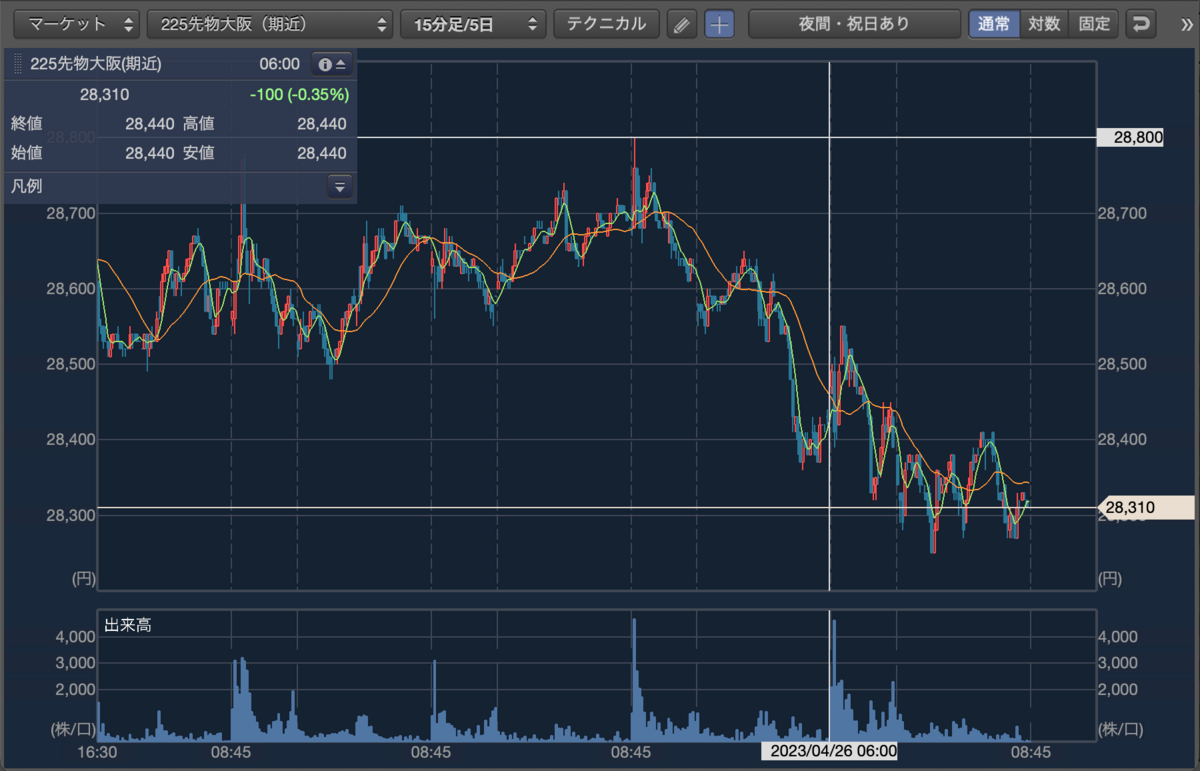Click the 終値 label in info panel
Image resolution: width=1200 pixels, height=771 pixels.
(27, 124)
